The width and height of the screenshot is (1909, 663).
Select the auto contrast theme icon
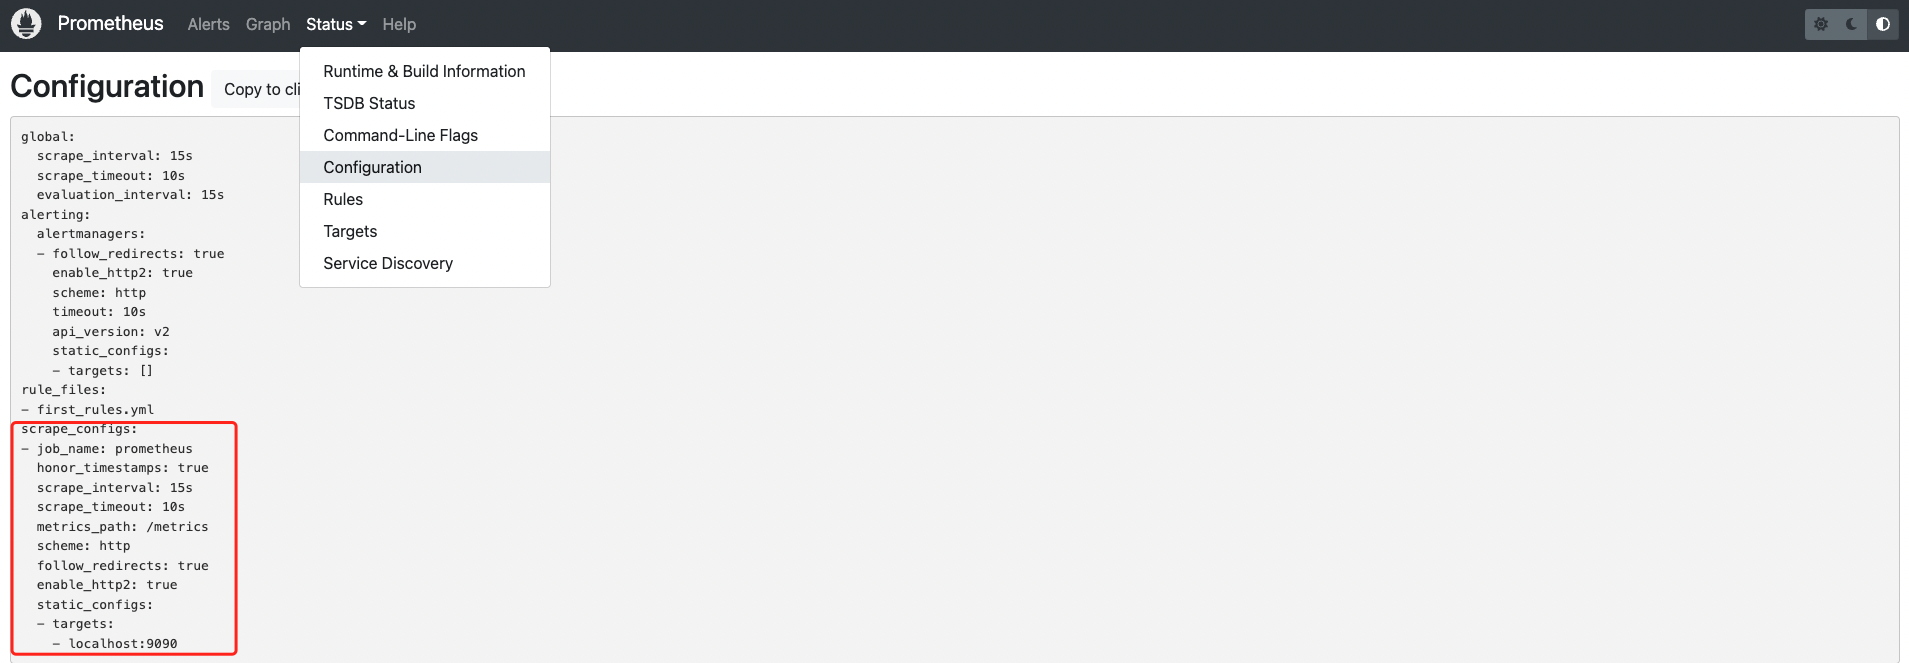coord(1883,24)
